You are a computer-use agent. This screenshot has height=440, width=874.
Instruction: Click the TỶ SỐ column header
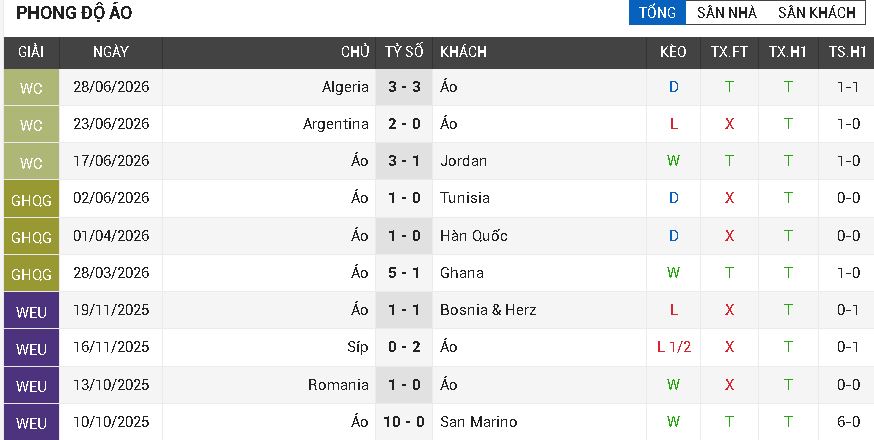click(x=404, y=52)
